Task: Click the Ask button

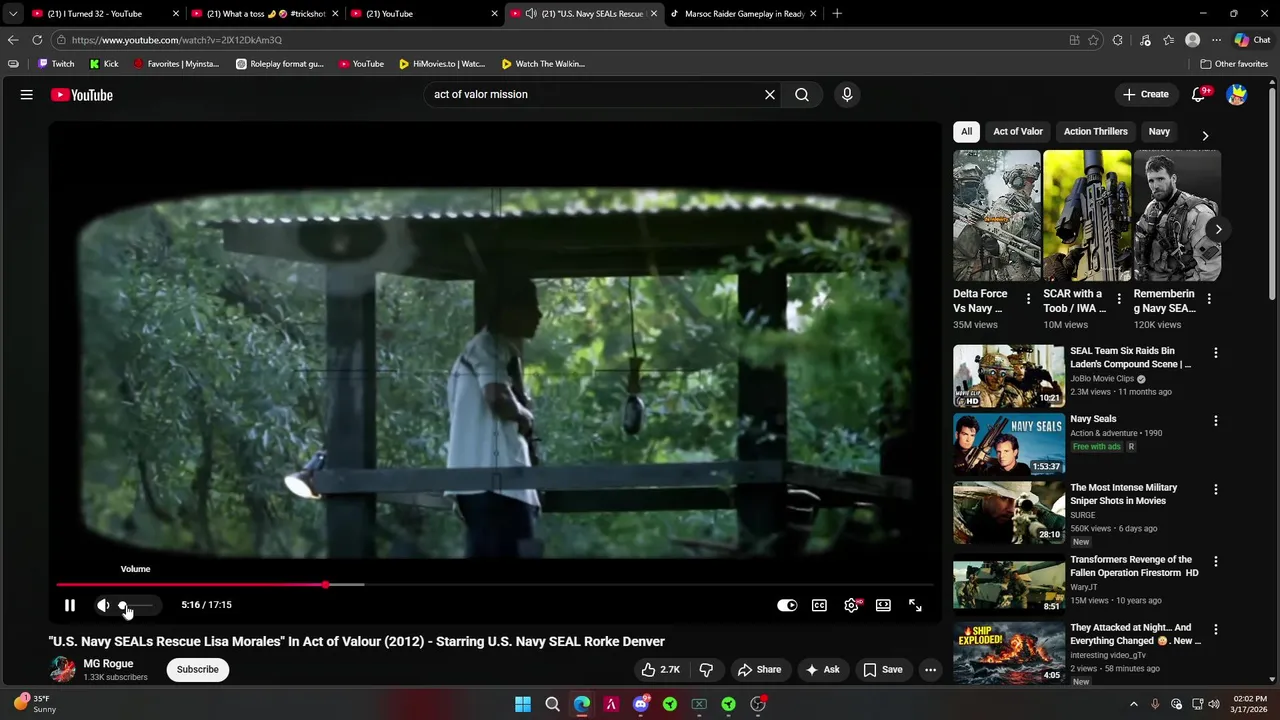Action: click(823, 670)
